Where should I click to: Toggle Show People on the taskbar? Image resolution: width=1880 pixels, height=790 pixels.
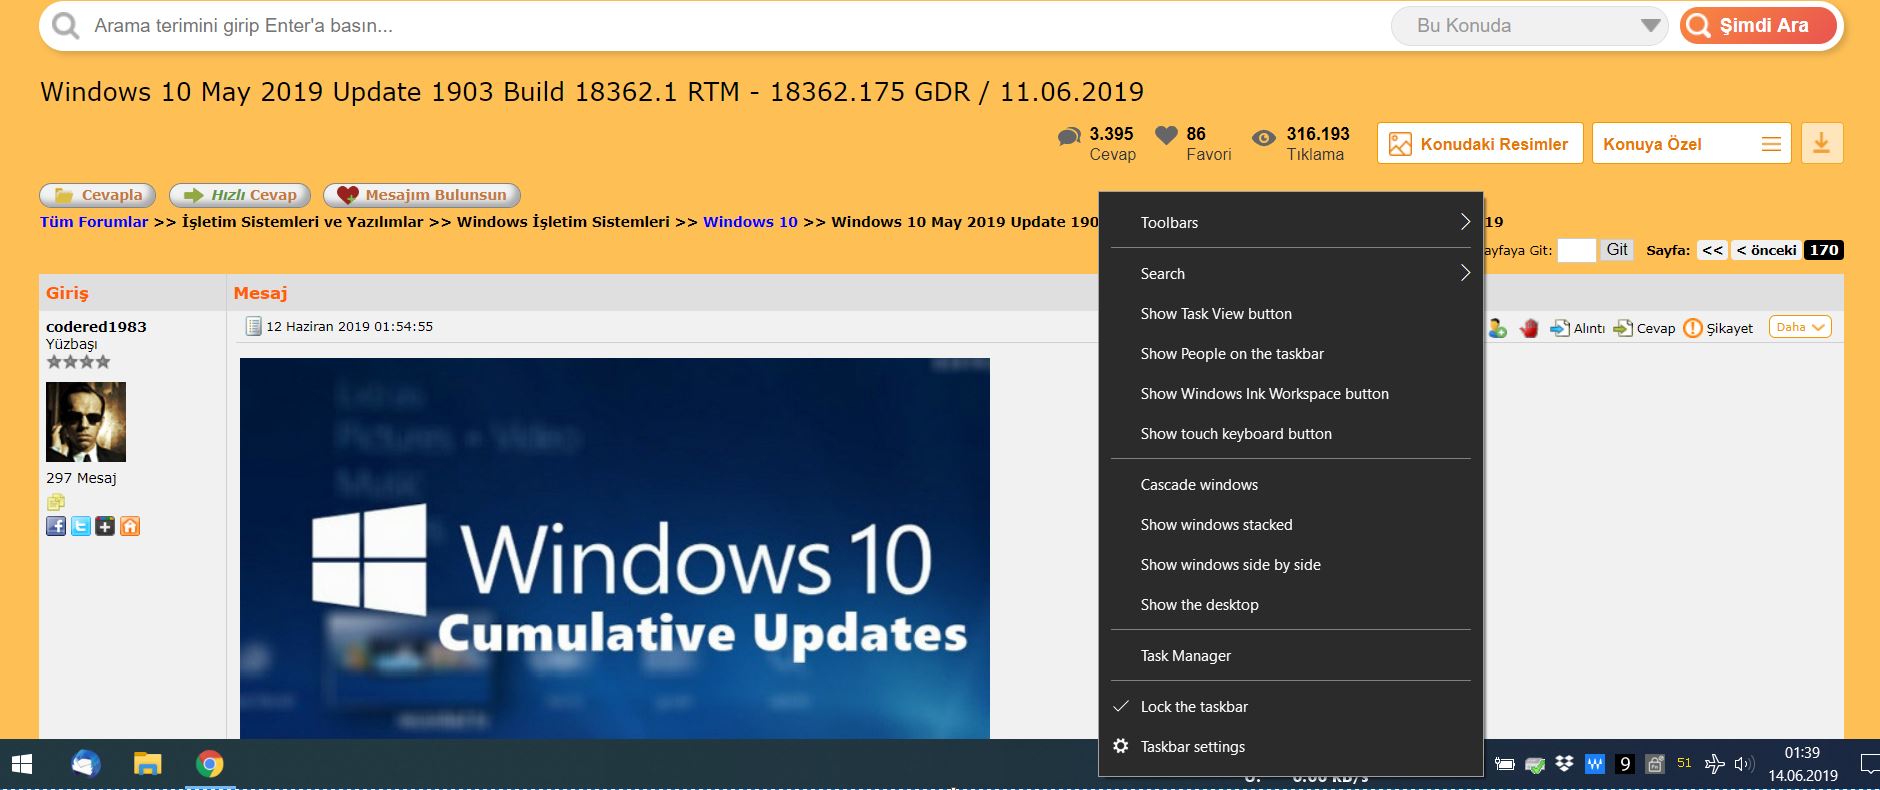(x=1290, y=354)
